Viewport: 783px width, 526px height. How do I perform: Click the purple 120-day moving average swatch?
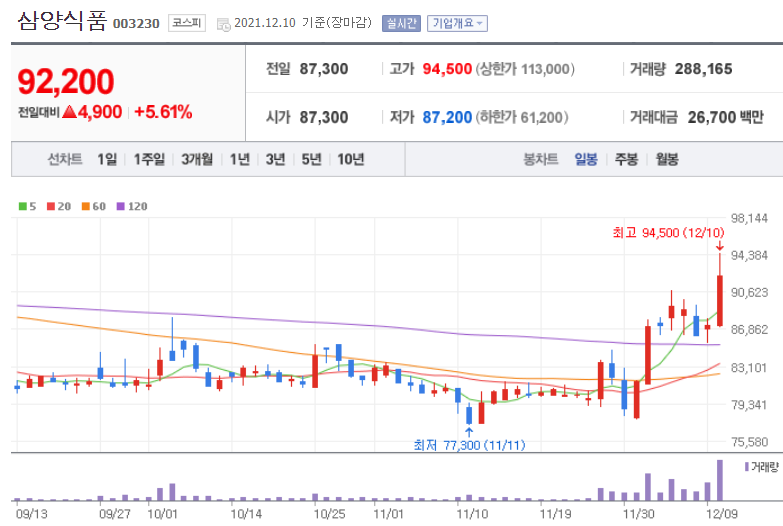coord(120,206)
